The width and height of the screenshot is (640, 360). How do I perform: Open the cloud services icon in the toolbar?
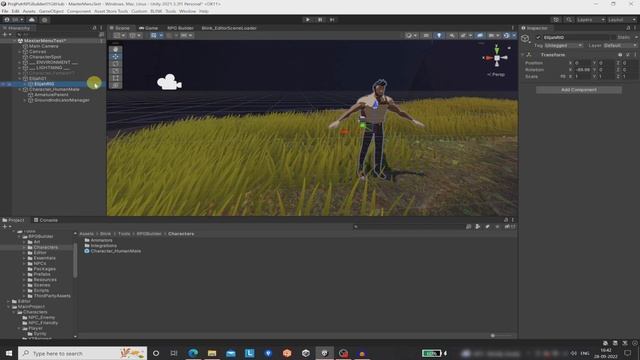(32, 20)
